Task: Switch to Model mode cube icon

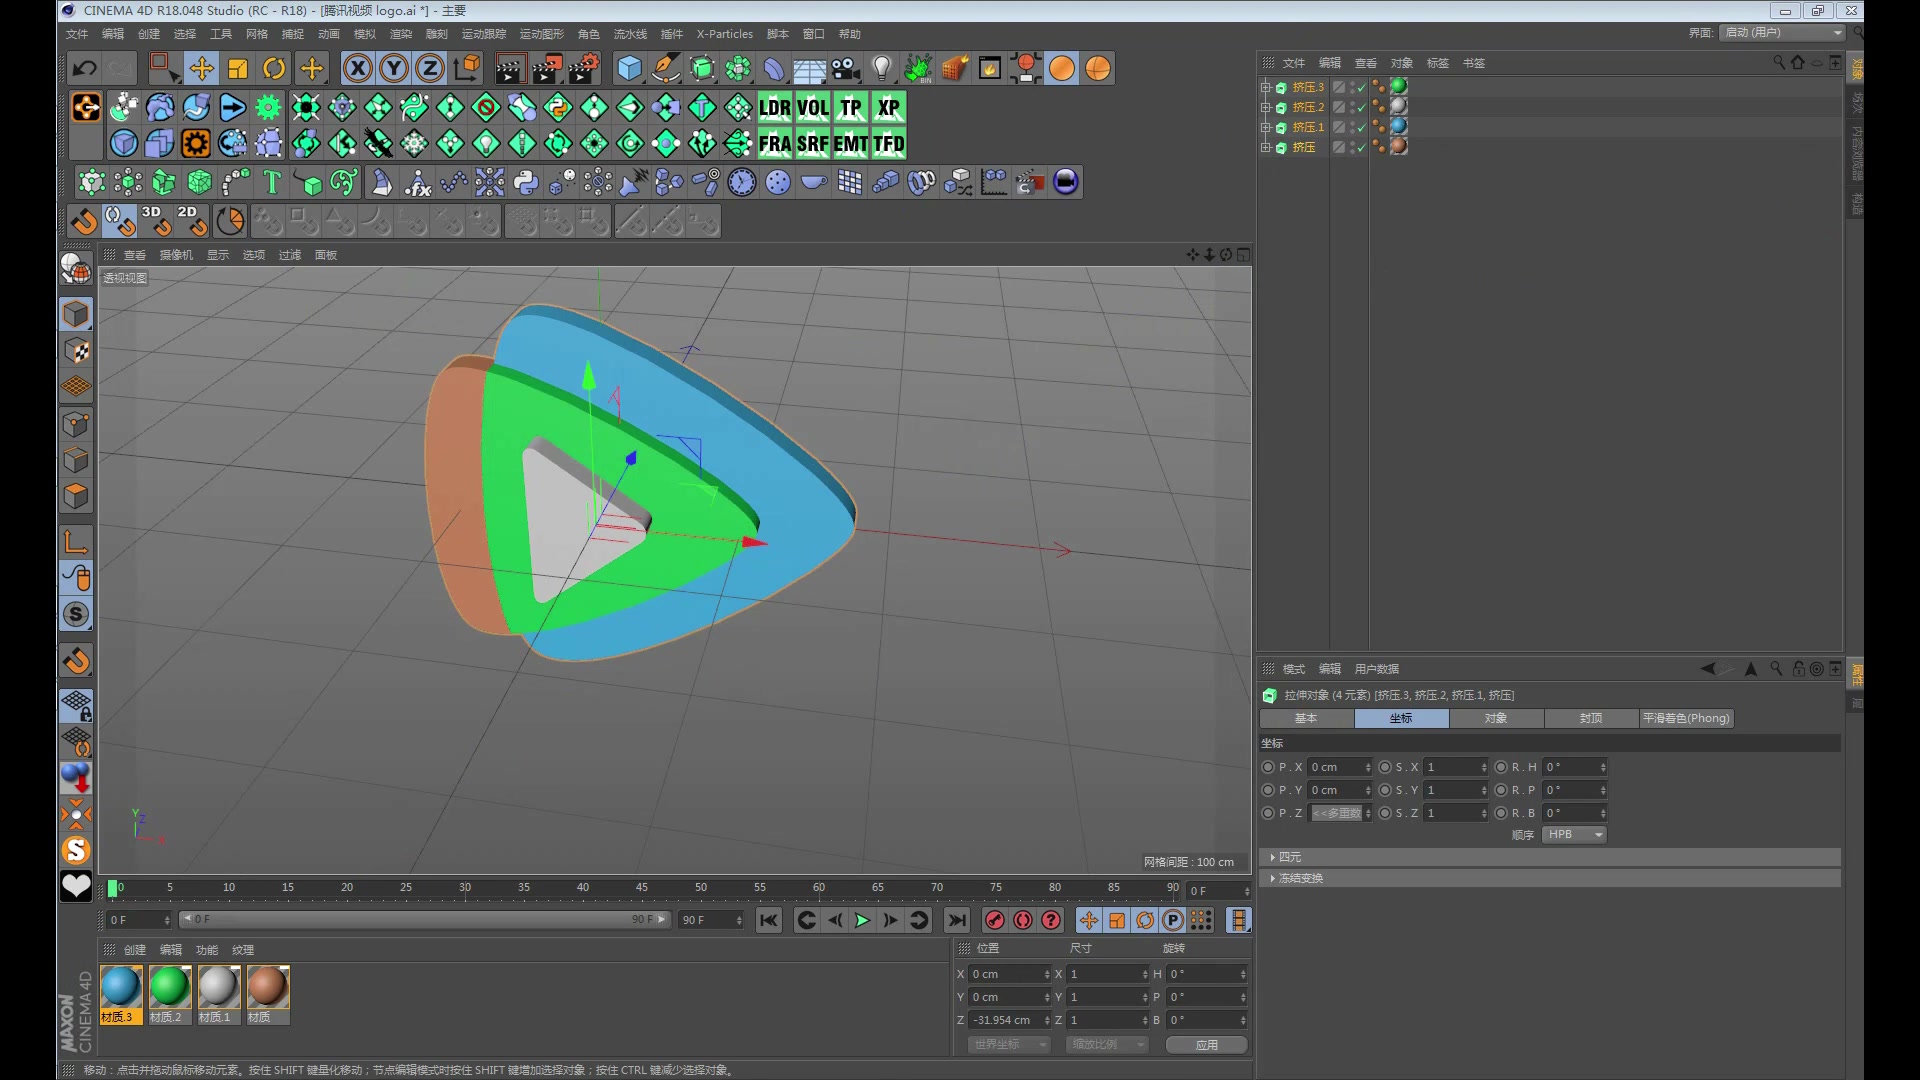Action: click(76, 314)
